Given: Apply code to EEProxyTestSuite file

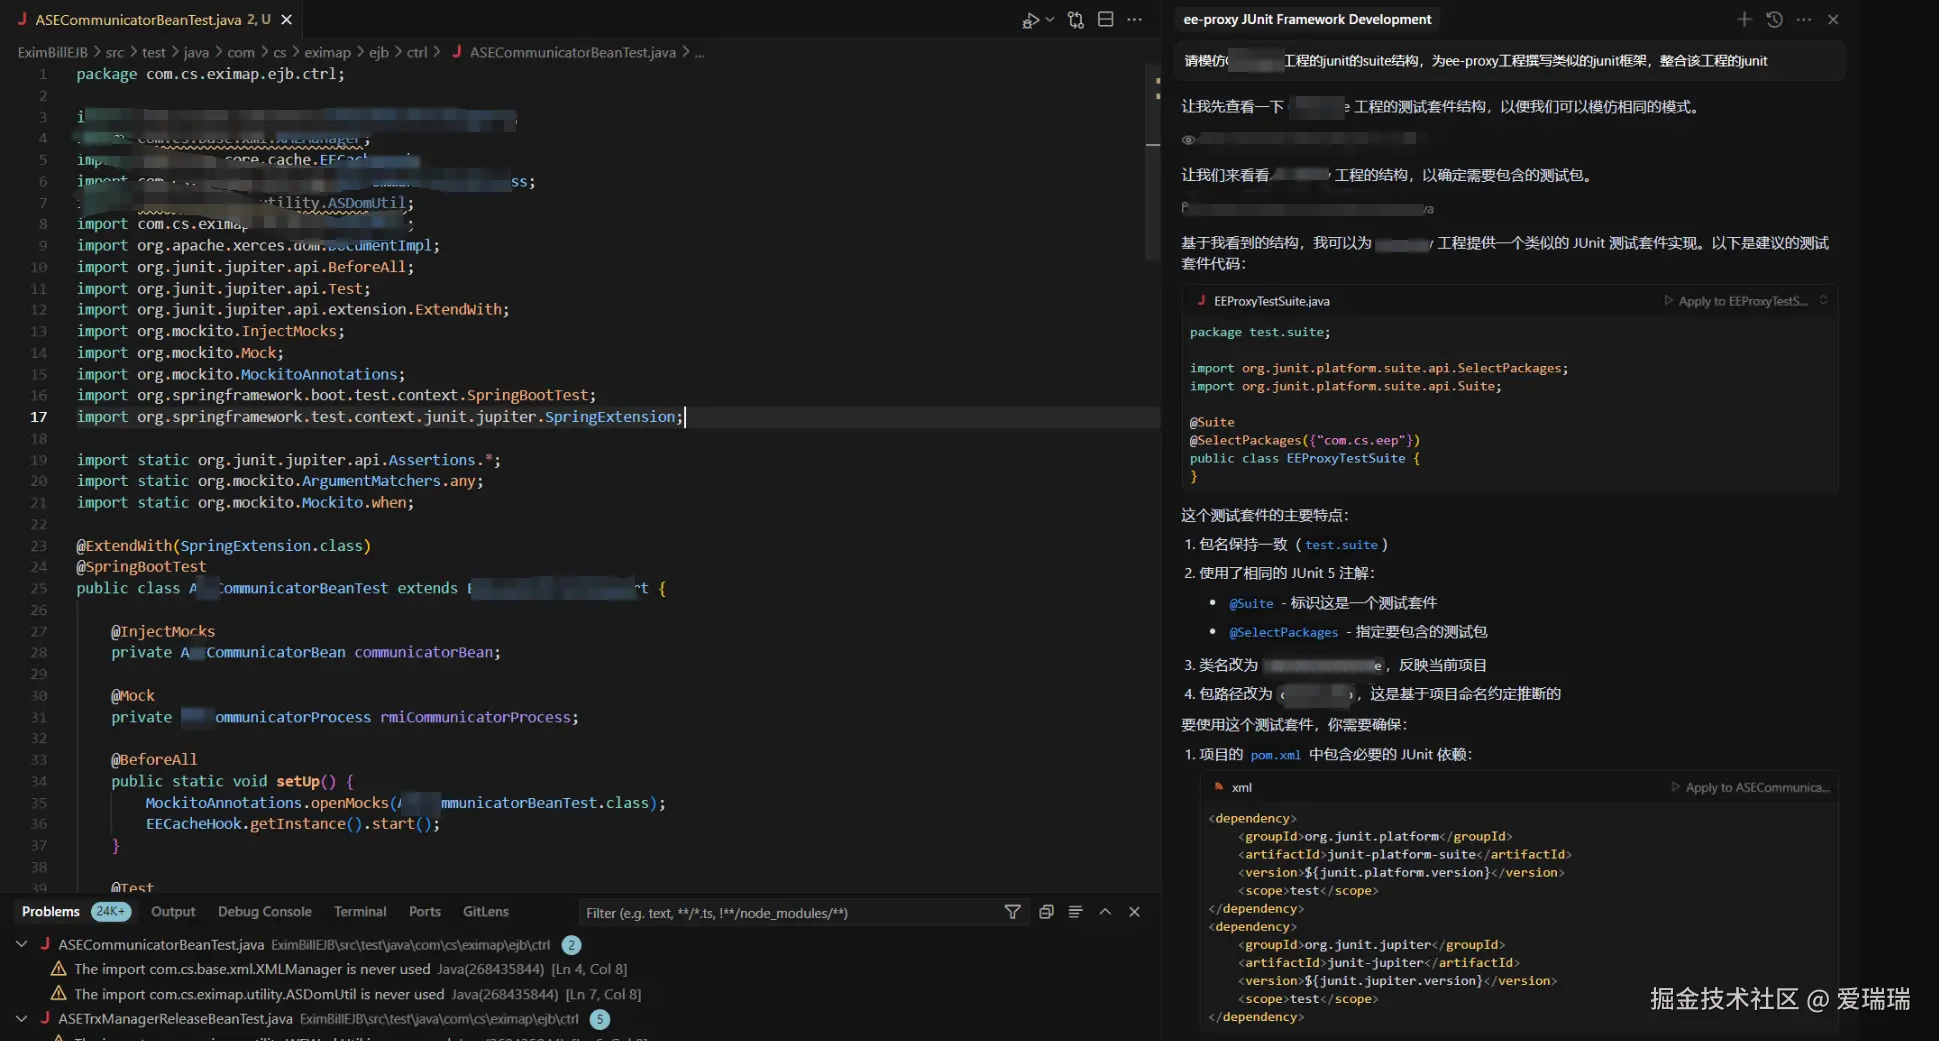Looking at the screenshot, I should 1736,301.
